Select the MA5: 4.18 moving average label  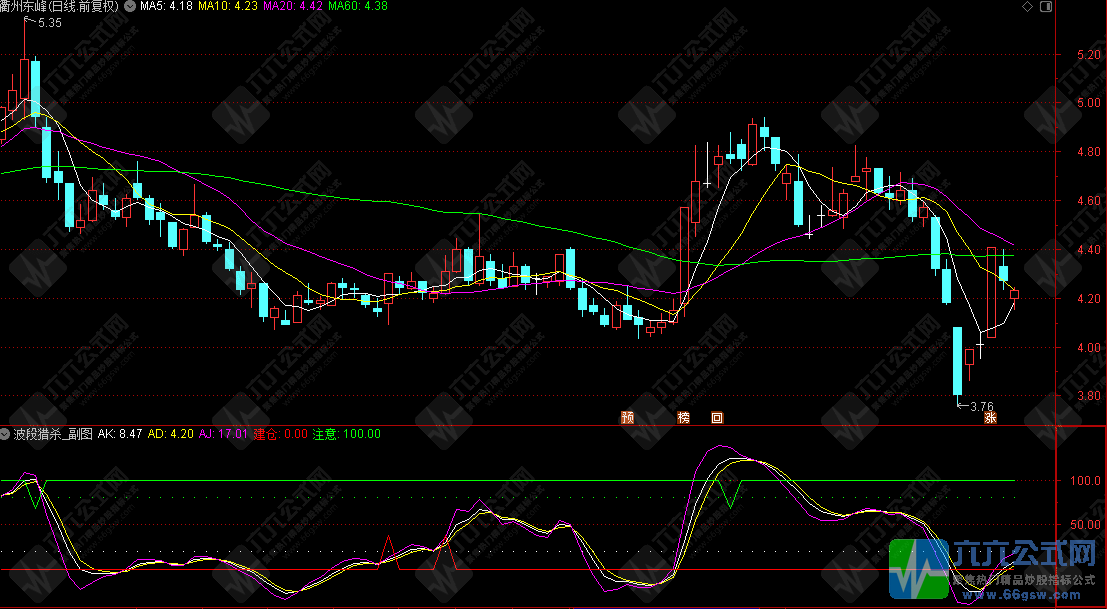tap(166, 6)
